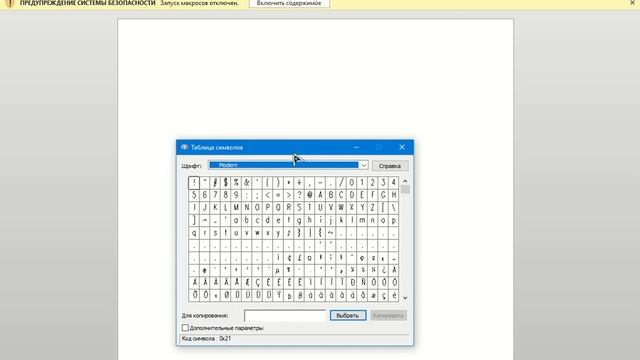Select the uppercase R character cell

[x=289, y=207]
